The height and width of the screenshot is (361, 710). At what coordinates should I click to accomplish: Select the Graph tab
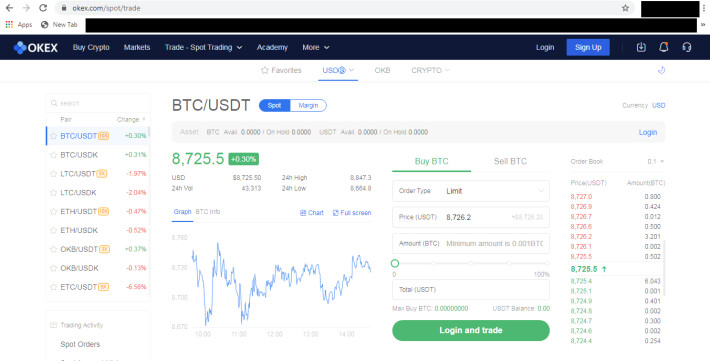(182, 212)
